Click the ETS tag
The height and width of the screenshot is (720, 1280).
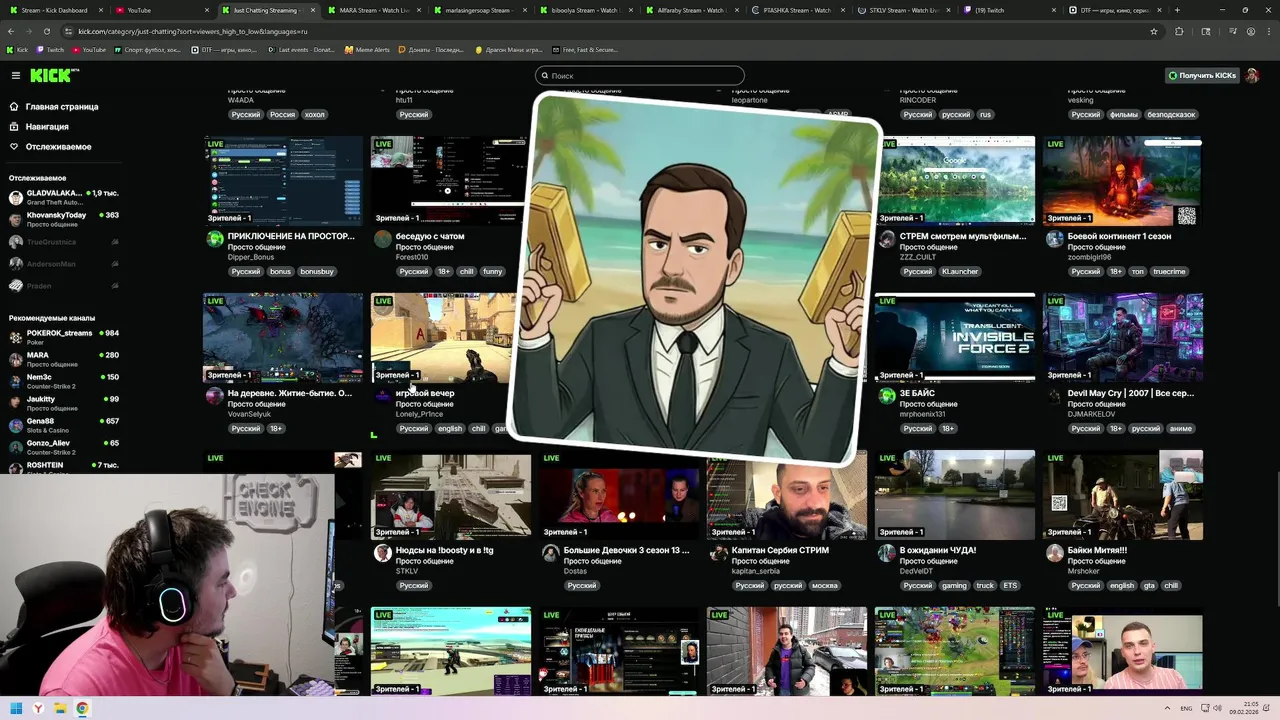click(x=1010, y=585)
